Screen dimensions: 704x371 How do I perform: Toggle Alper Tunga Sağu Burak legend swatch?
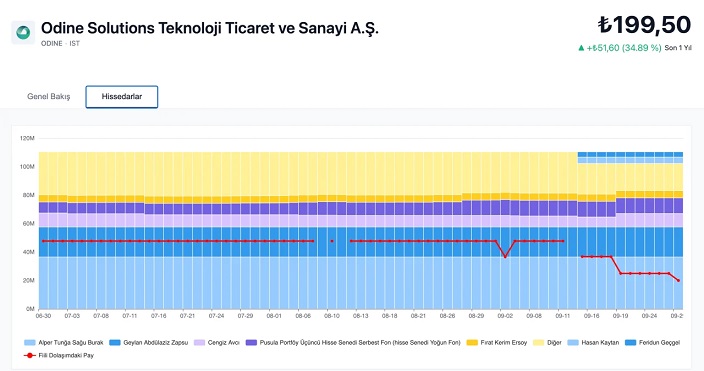(x=30, y=343)
